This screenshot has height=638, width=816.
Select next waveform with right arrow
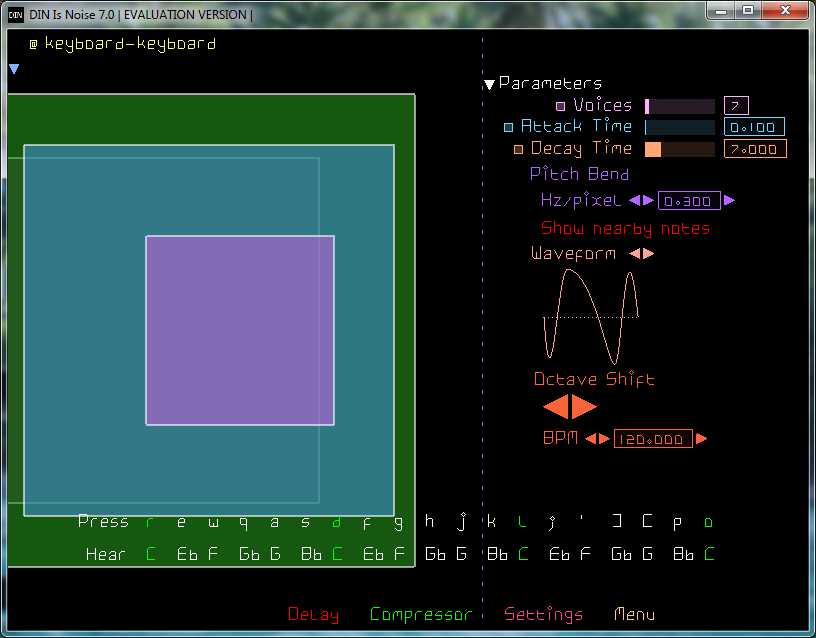(649, 254)
